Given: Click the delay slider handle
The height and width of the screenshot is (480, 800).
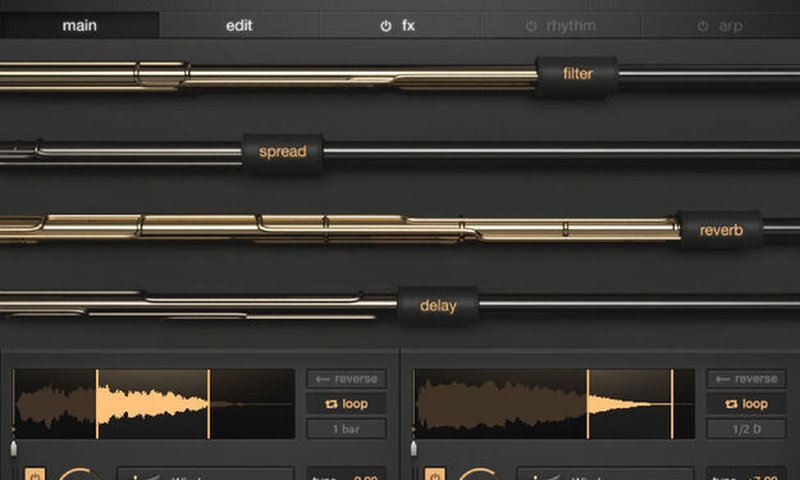Looking at the screenshot, I should click(x=437, y=306).
